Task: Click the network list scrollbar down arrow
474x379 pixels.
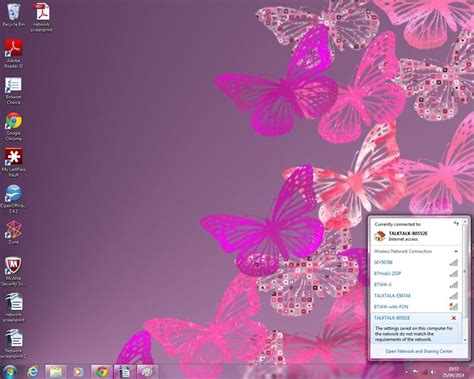Action: pos(465,340)
